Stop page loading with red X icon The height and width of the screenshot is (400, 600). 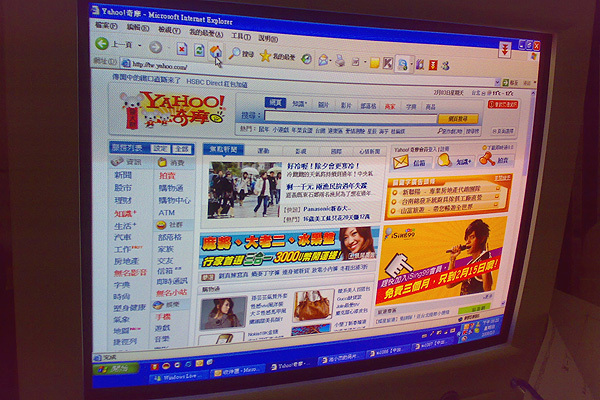tap(182, 49)
